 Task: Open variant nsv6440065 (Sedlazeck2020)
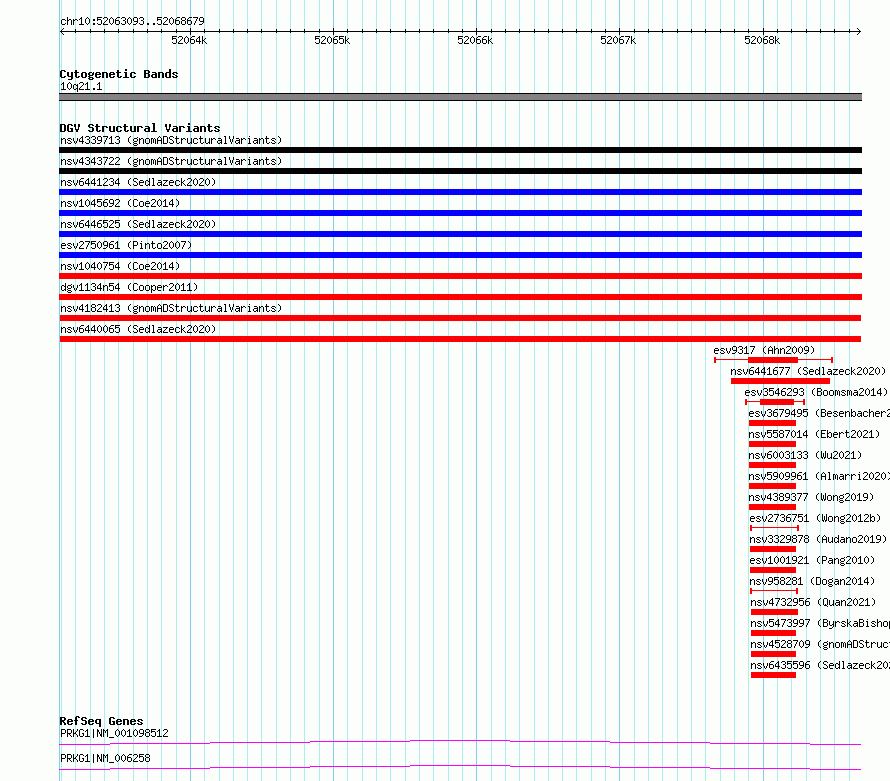pyautogui.click(x=138, y=329)
